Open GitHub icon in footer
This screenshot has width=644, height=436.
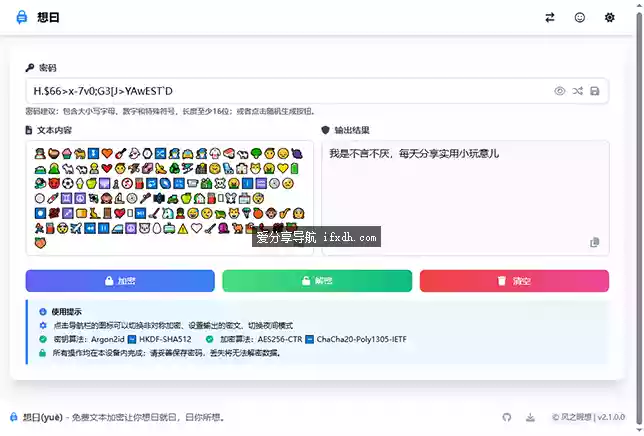[506, 417]
